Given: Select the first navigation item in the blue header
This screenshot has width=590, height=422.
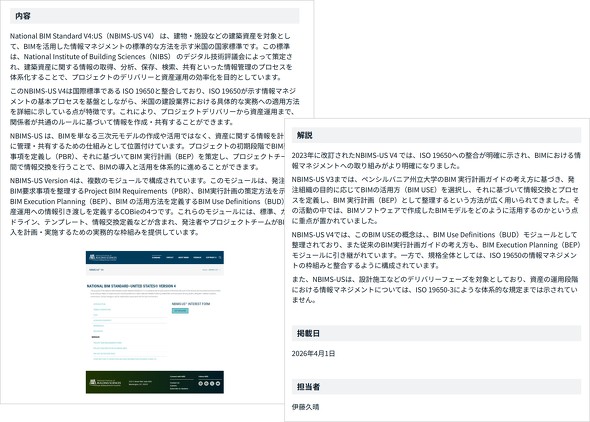Looking at the screenshot, I should pos(156,257).
